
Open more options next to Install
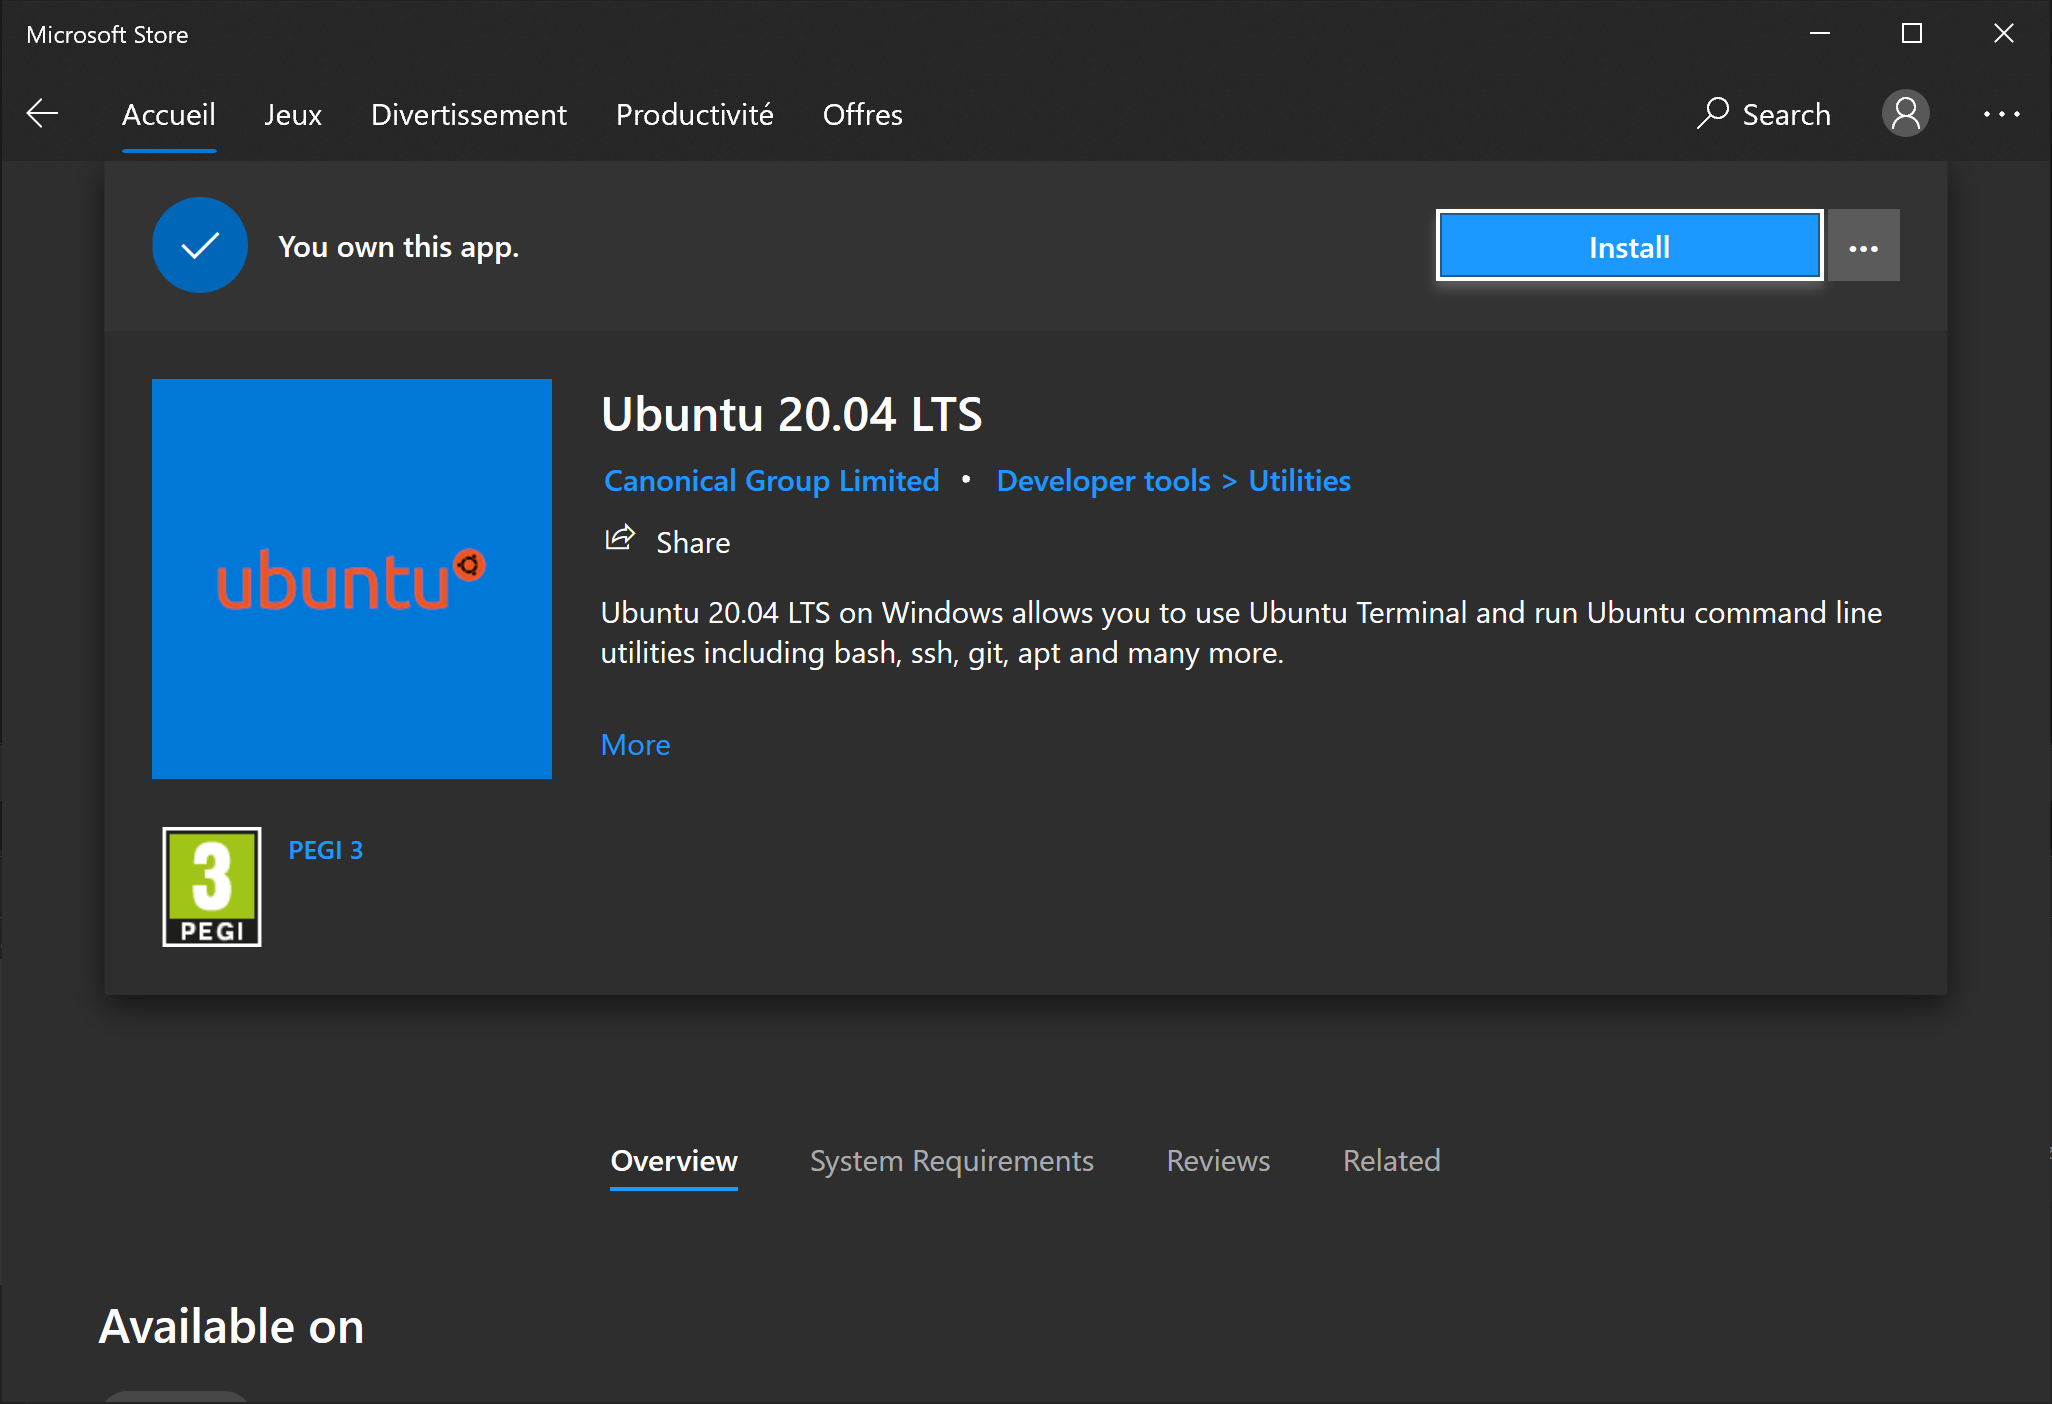pyautogui.click(x=1864, y=246)
